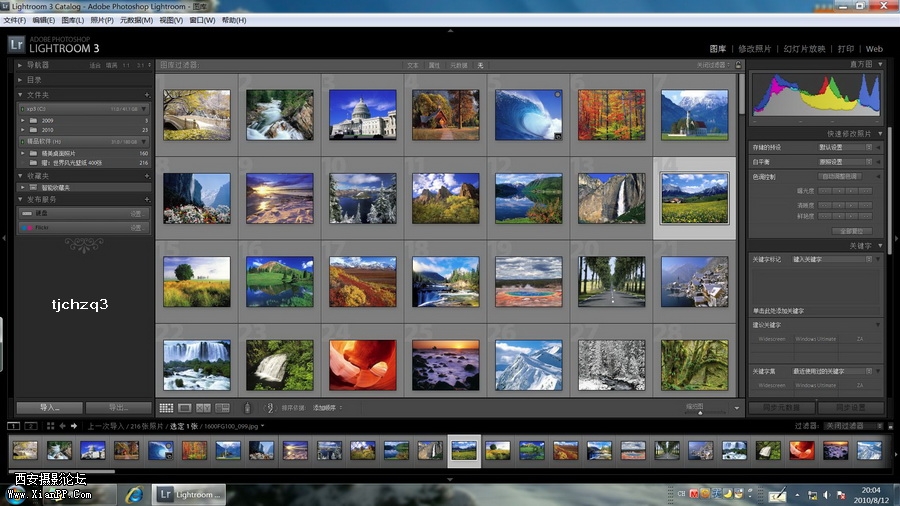Viewport: 900px width, 506px height.
Task: Expand the 2010 folder
Action: (x=21, y=129)
